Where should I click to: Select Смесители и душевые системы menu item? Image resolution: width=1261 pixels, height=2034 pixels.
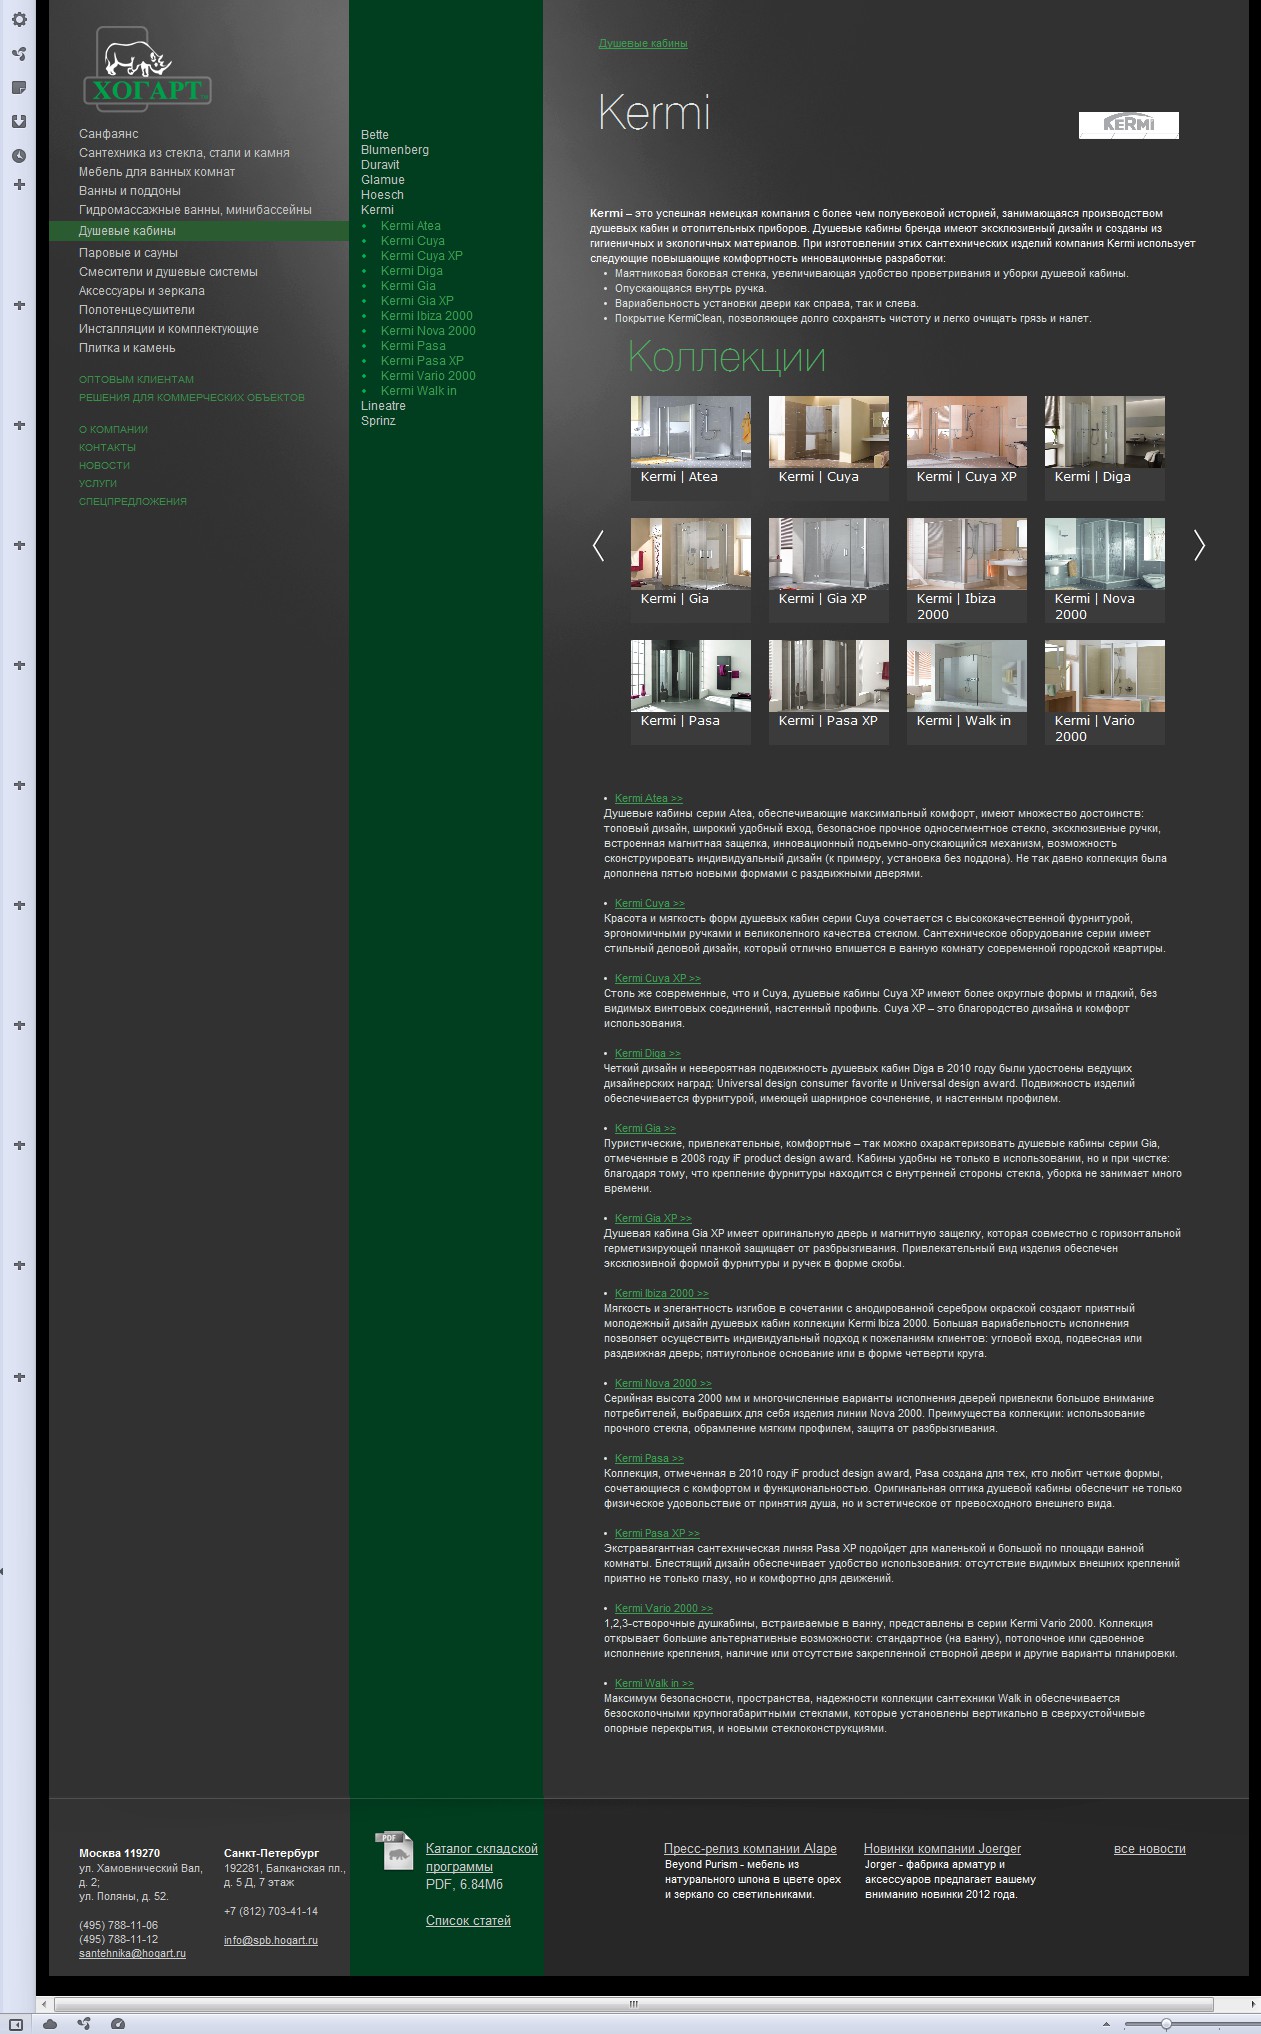click(168, 272)
